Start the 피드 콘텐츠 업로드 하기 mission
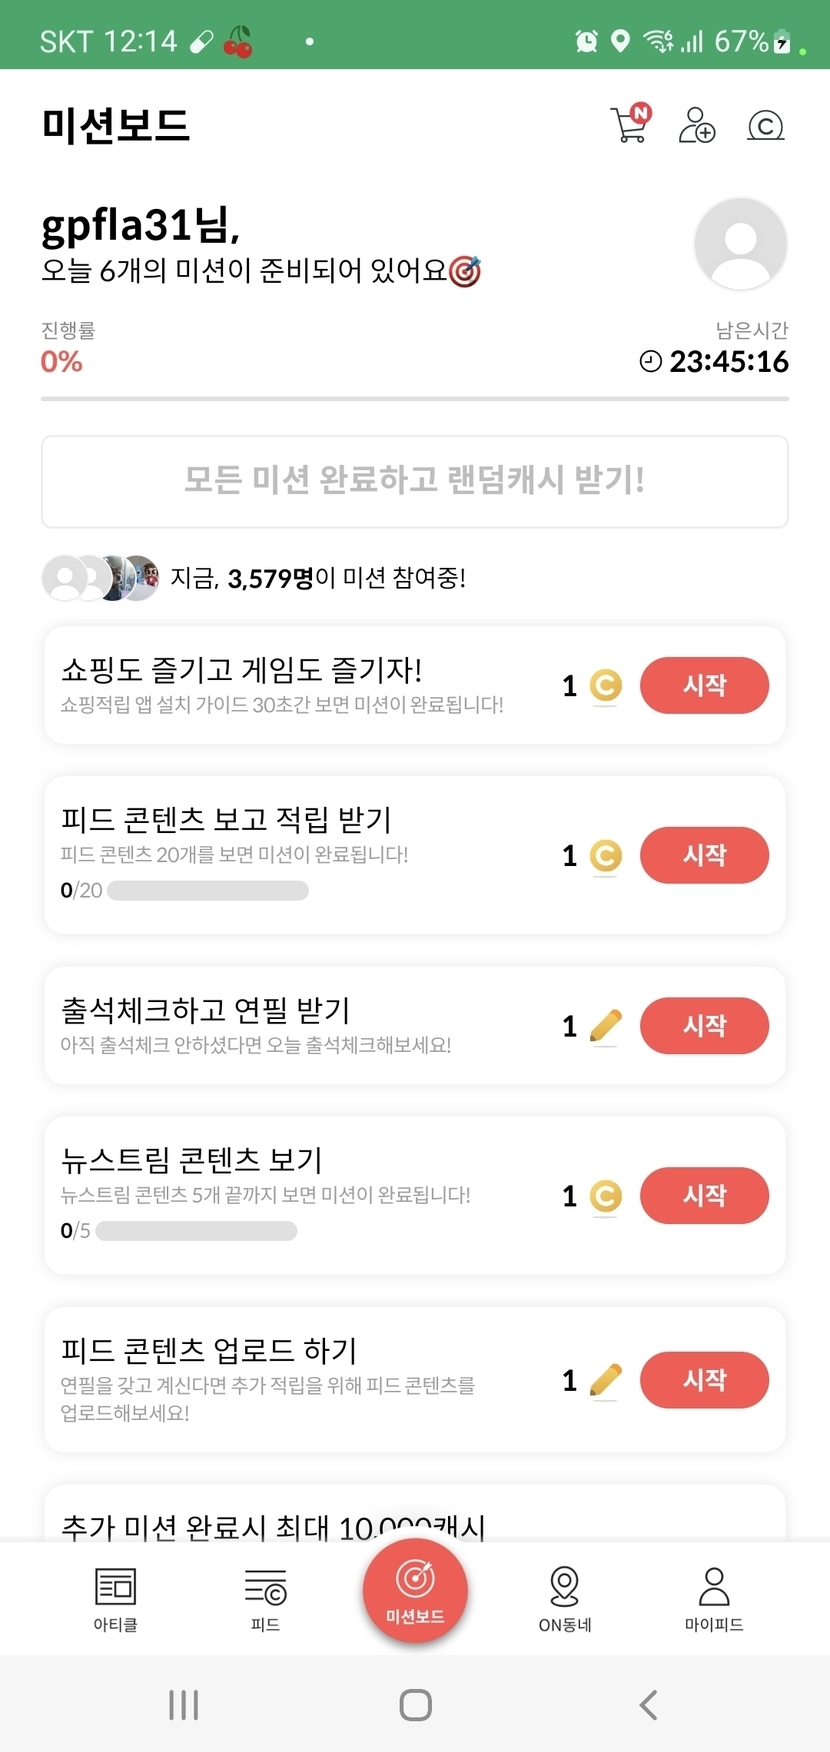The image size is (830, 1752). pyautogui.click(x=704, y=1380)
